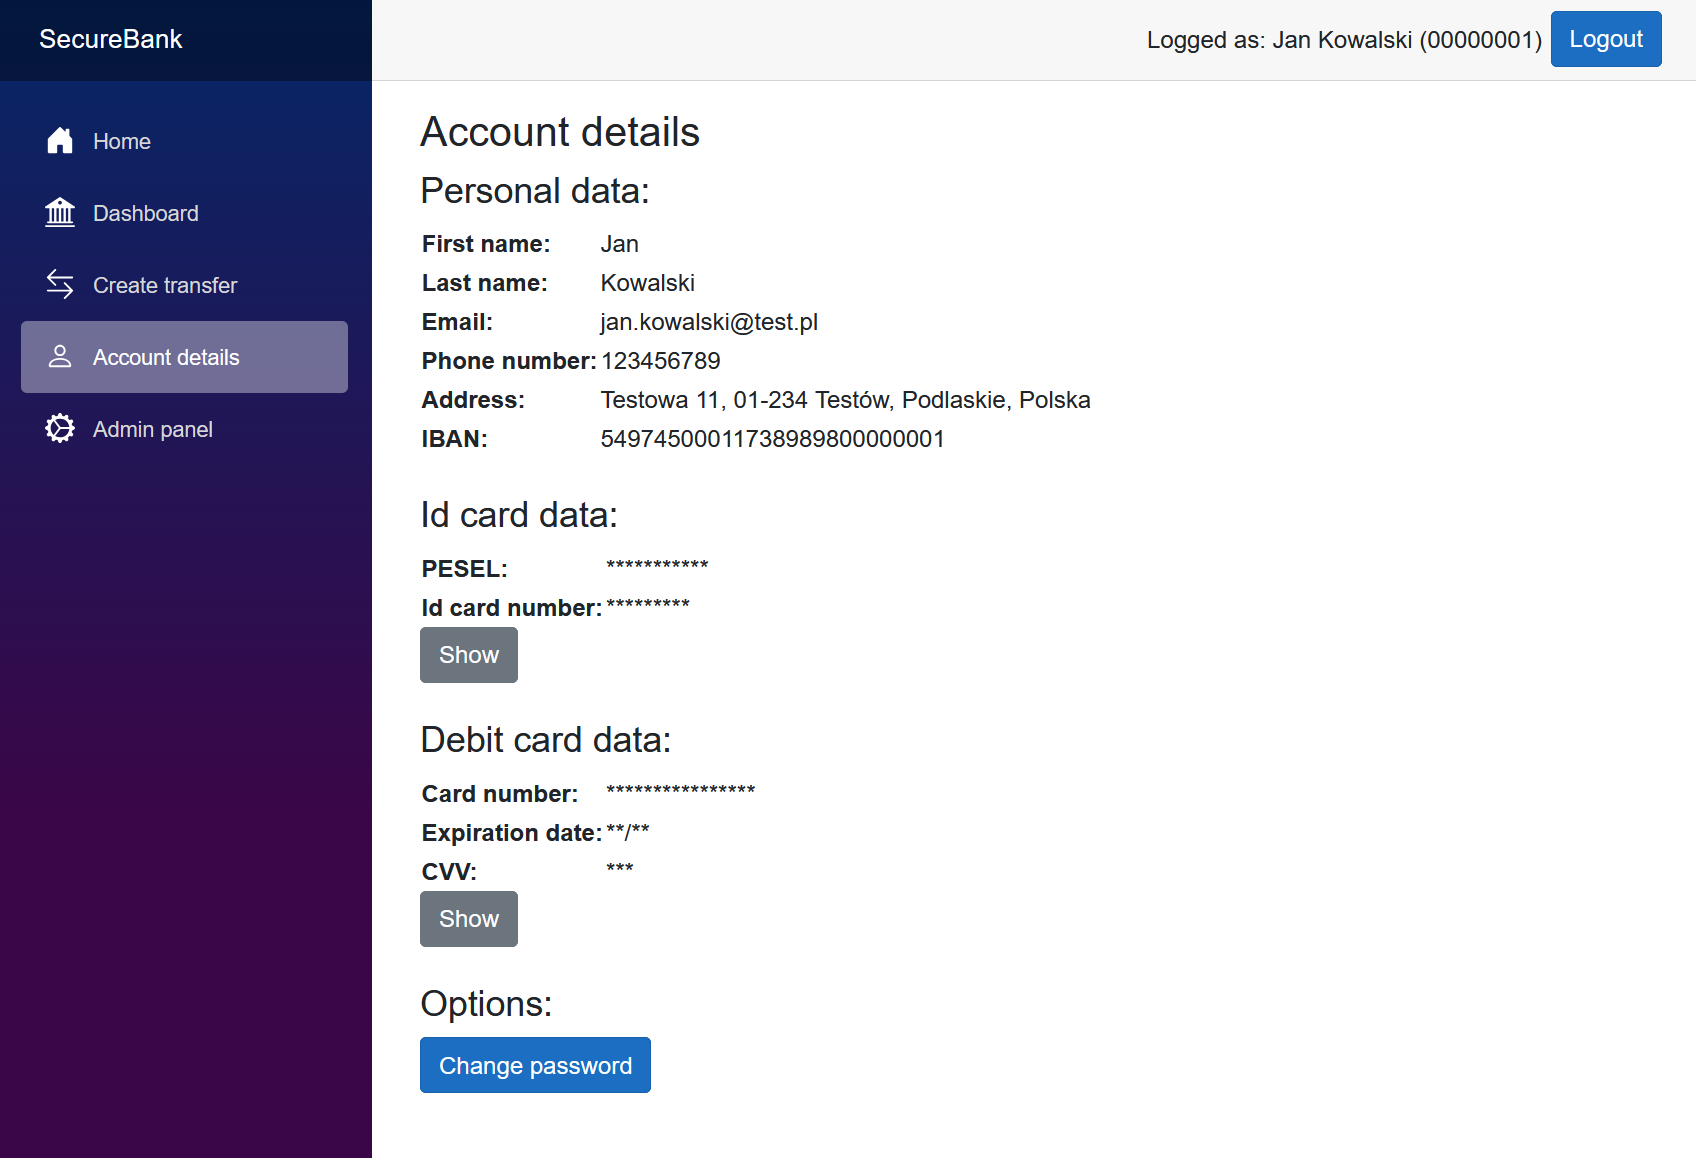Click the IBAN number value

pyautogui.click(x=772, y=439)
